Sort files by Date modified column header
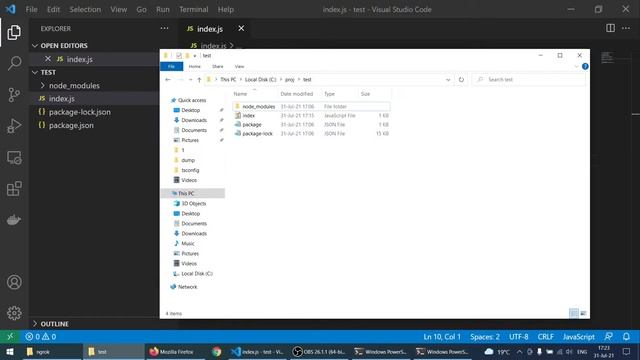 click(297, 94)
